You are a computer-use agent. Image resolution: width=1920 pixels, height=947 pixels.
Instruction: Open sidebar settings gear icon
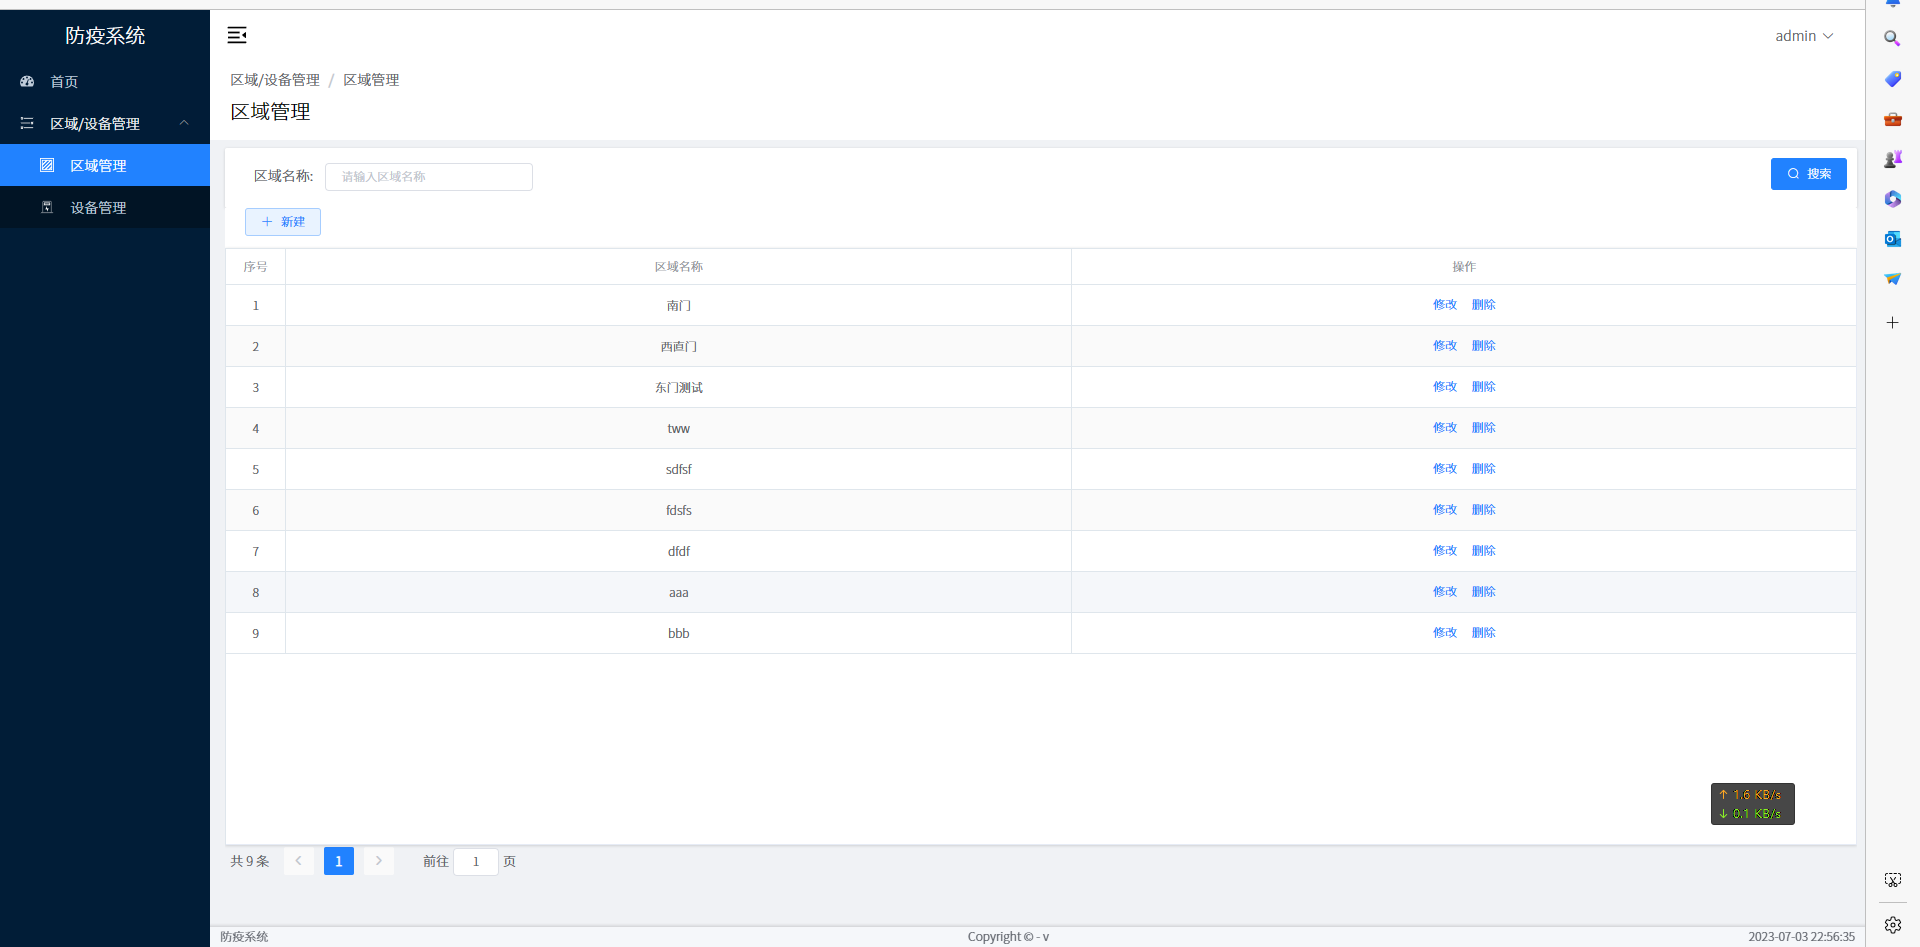[1892, 925]
